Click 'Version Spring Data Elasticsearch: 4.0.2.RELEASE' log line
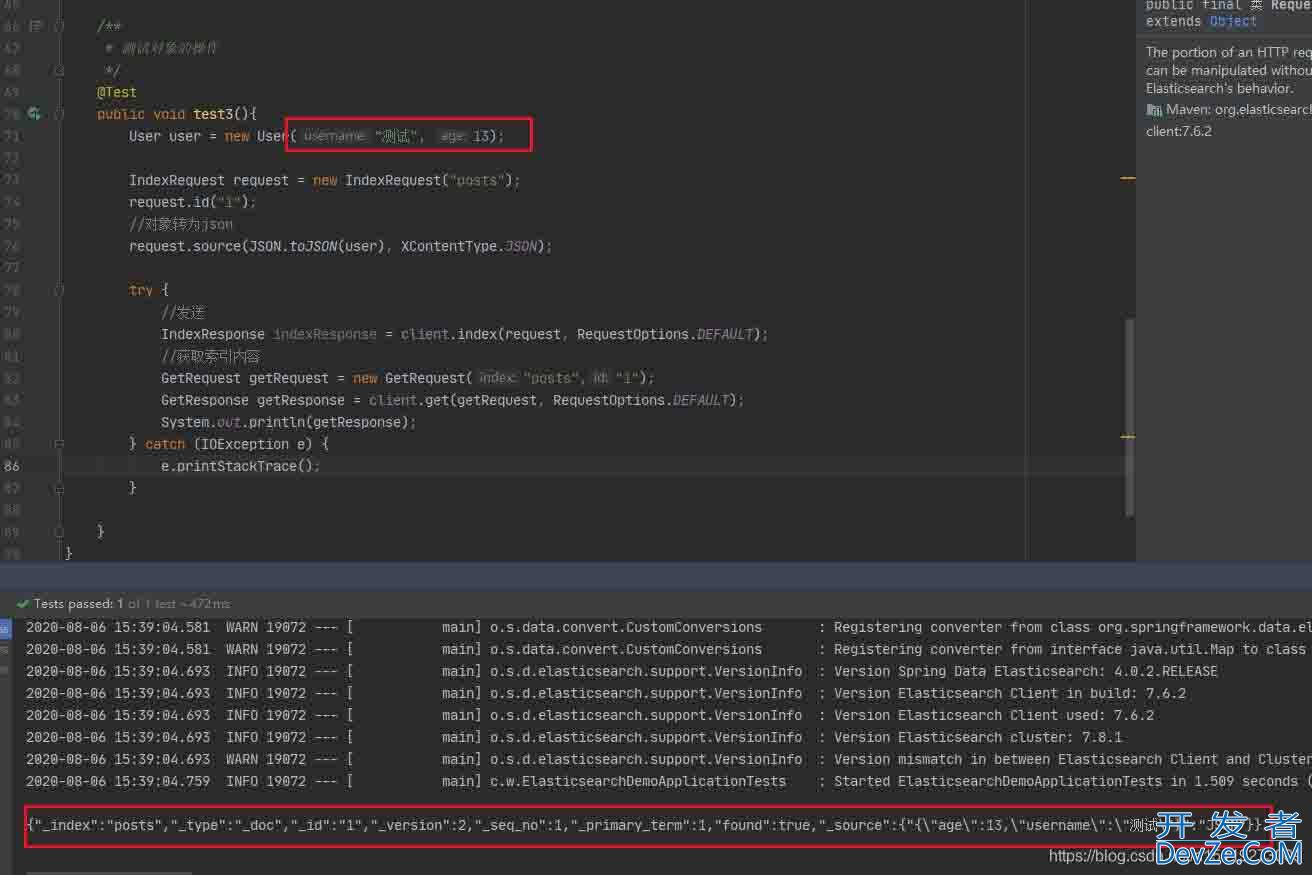The width and height of the screenshot is (1312, 875). coord(1026,671)
